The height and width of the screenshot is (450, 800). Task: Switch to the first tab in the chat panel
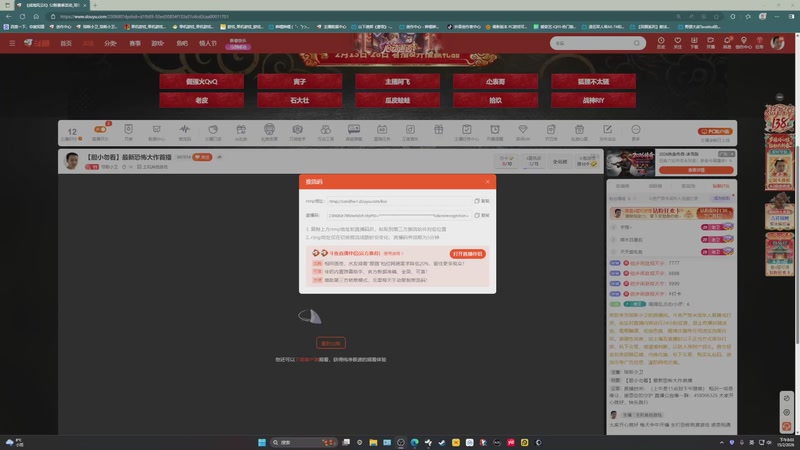pos(622,186)
